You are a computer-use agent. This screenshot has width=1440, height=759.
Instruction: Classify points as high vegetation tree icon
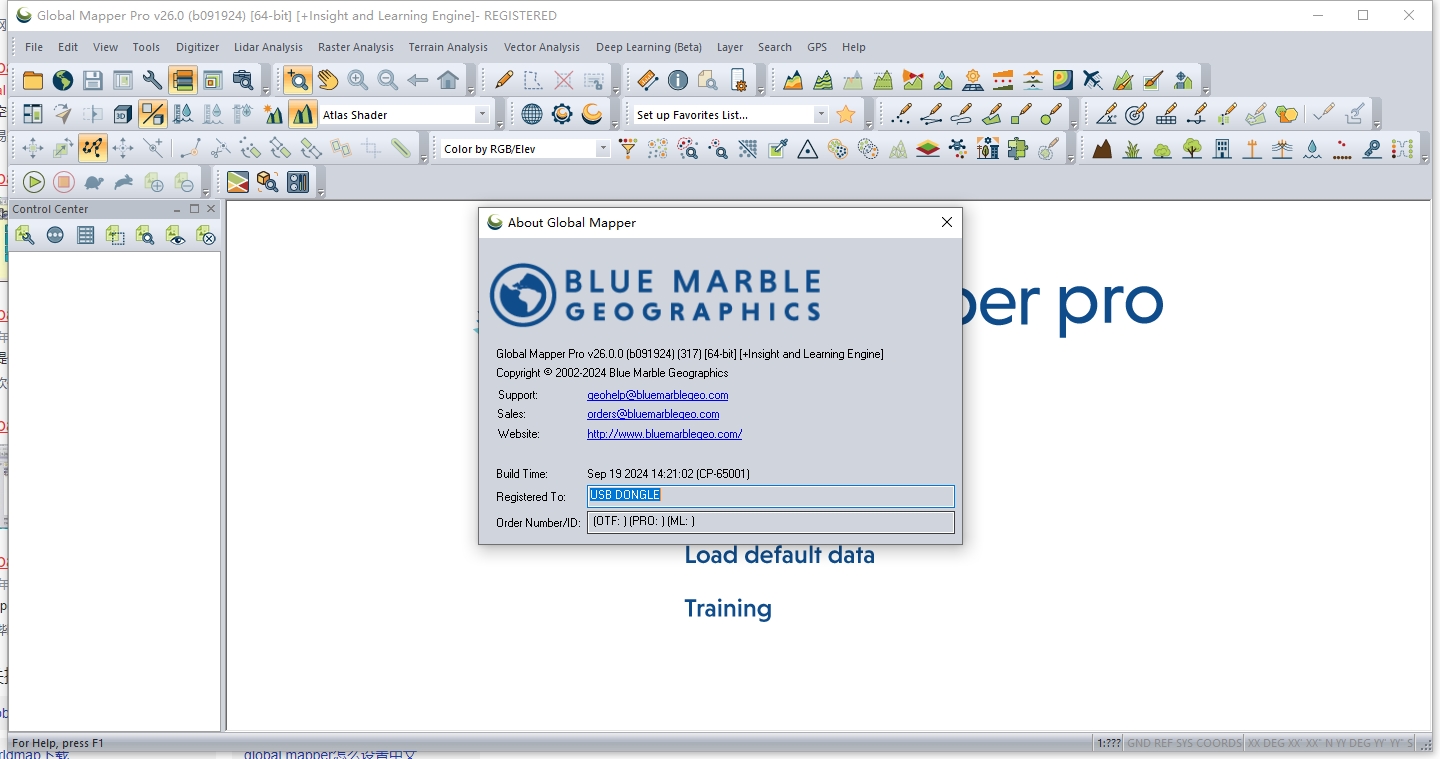coord(1192,149)
